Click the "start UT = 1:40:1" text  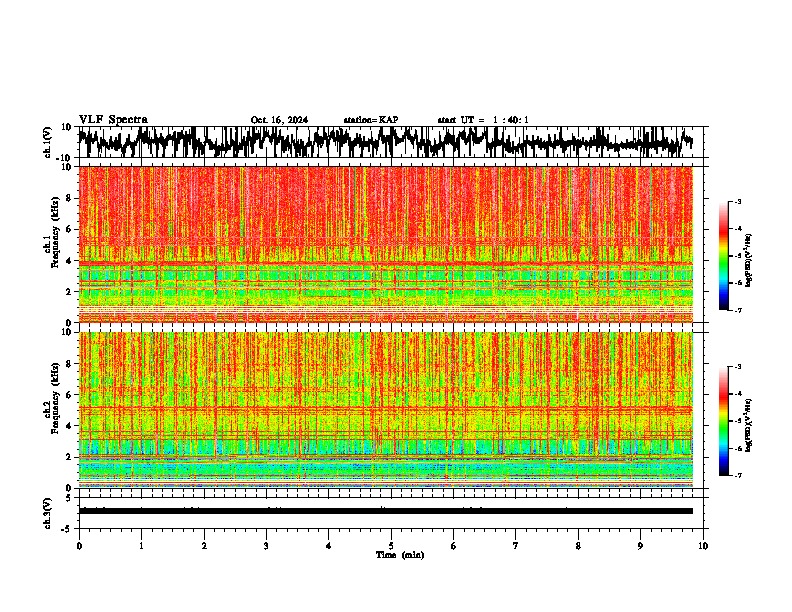click(x=483, y=120)
